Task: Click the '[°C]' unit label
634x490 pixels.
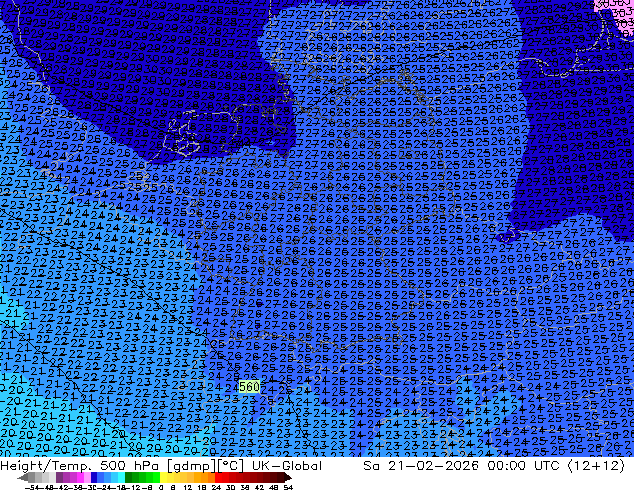Action: (x=231, y=466)
